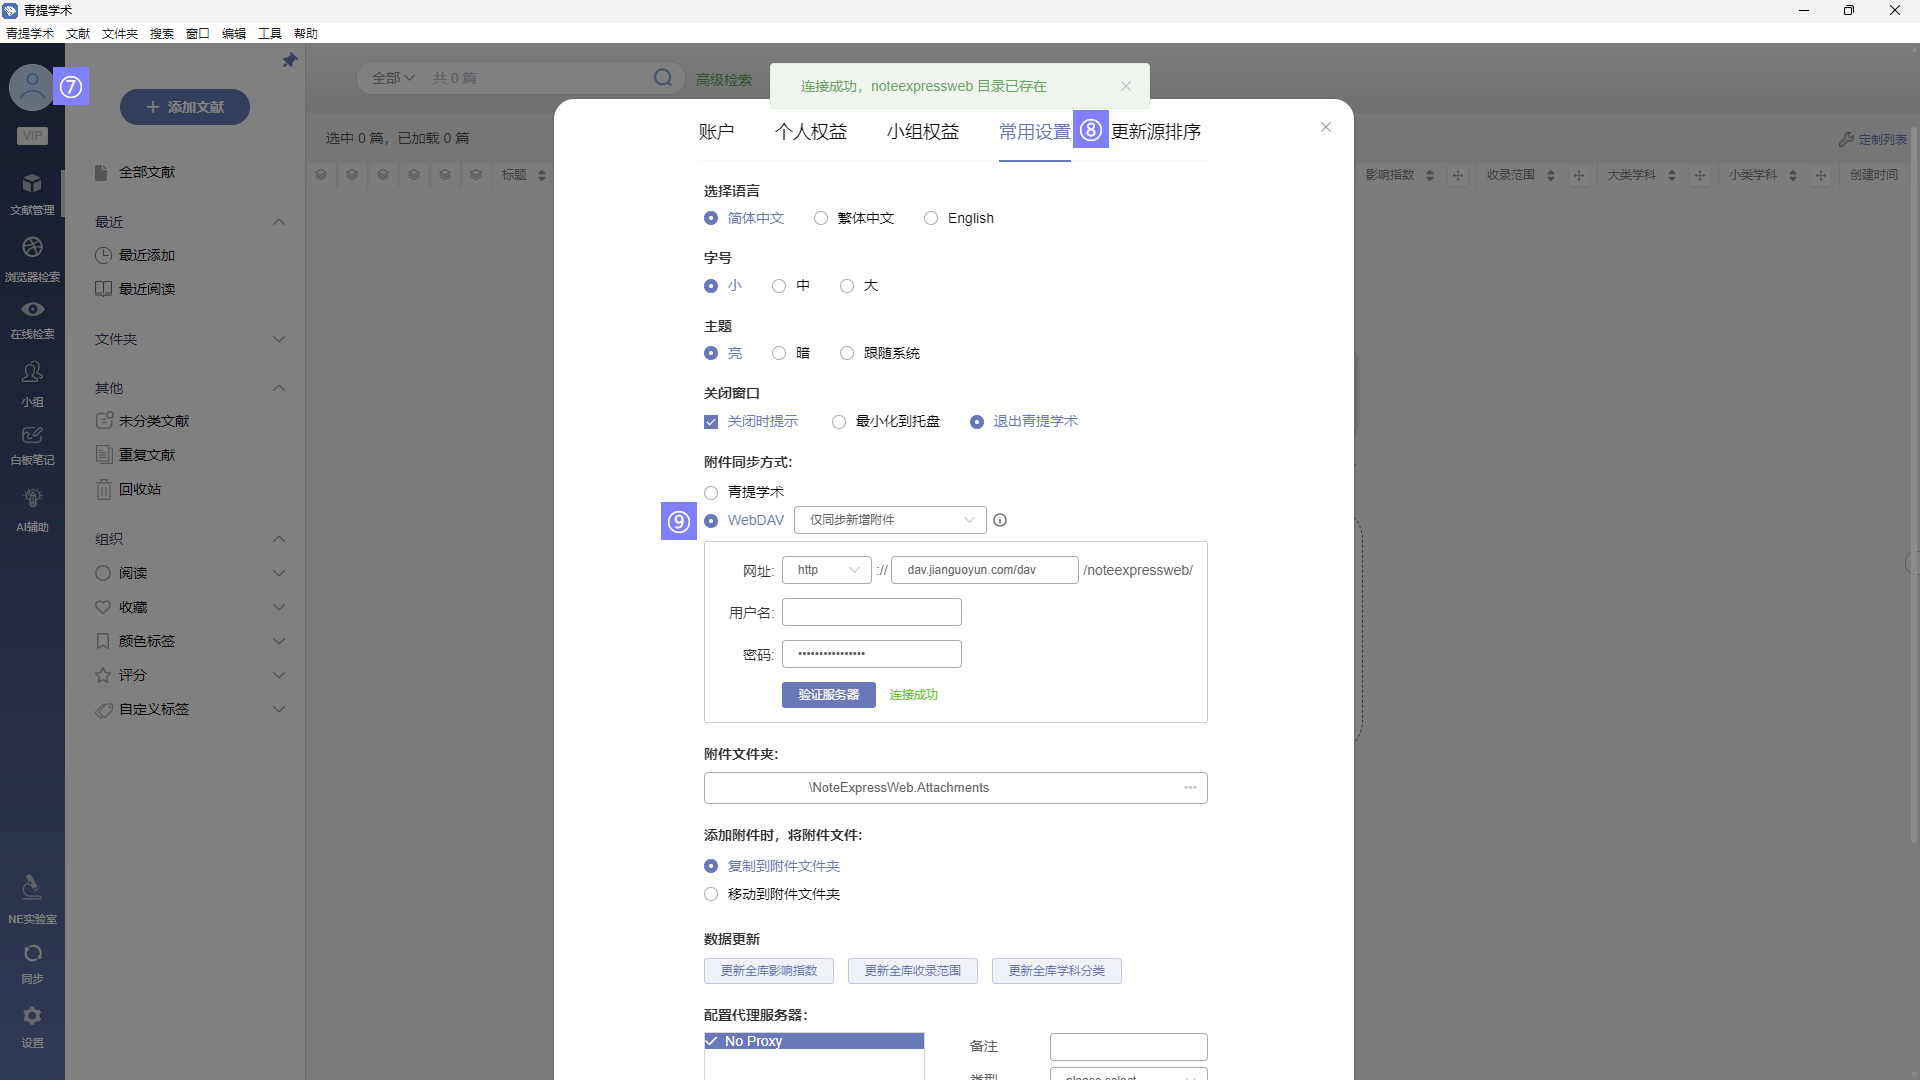Switch to the 个人权益 tab
Screen dimensions: 1920x1080
pyautogui.click(x=810, y=132)
